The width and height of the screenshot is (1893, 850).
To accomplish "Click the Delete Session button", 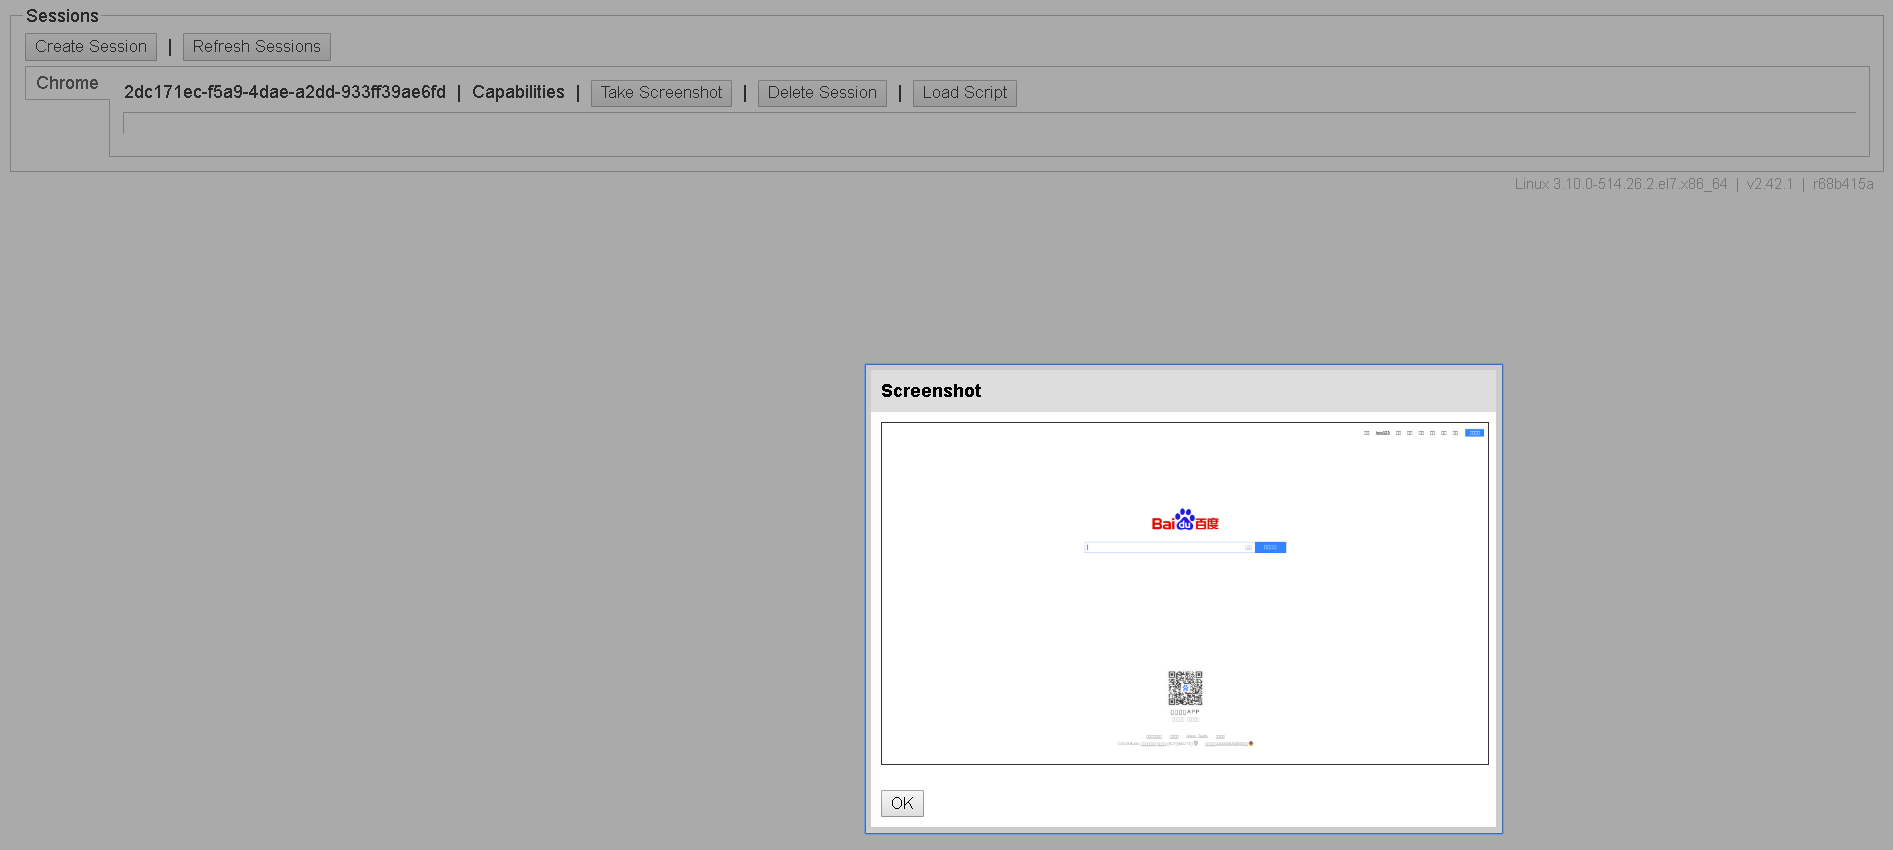I will (x=822, y=93).
